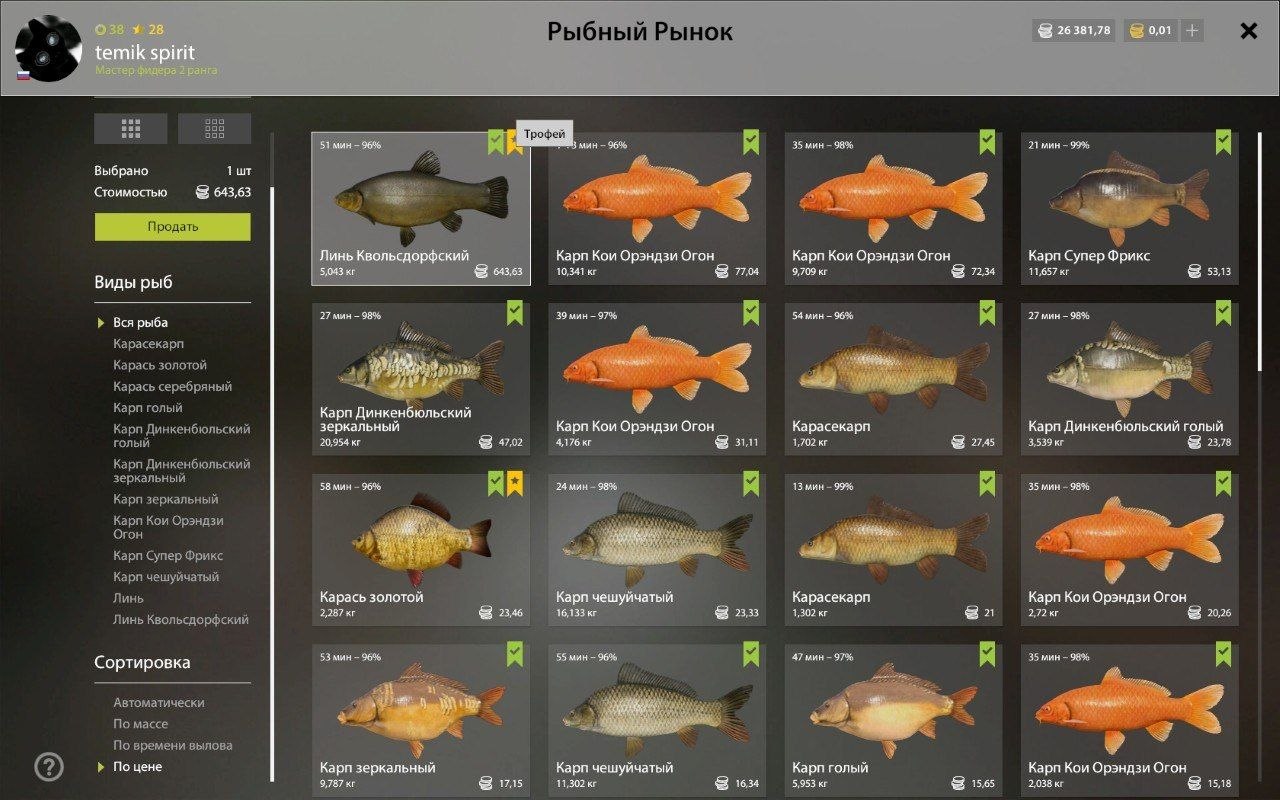The width and height of the screenshot is (1280, 800).
Task: Toggle checkmark on Карп Динкенбюльский голый card
Action: click(1224, 313)
